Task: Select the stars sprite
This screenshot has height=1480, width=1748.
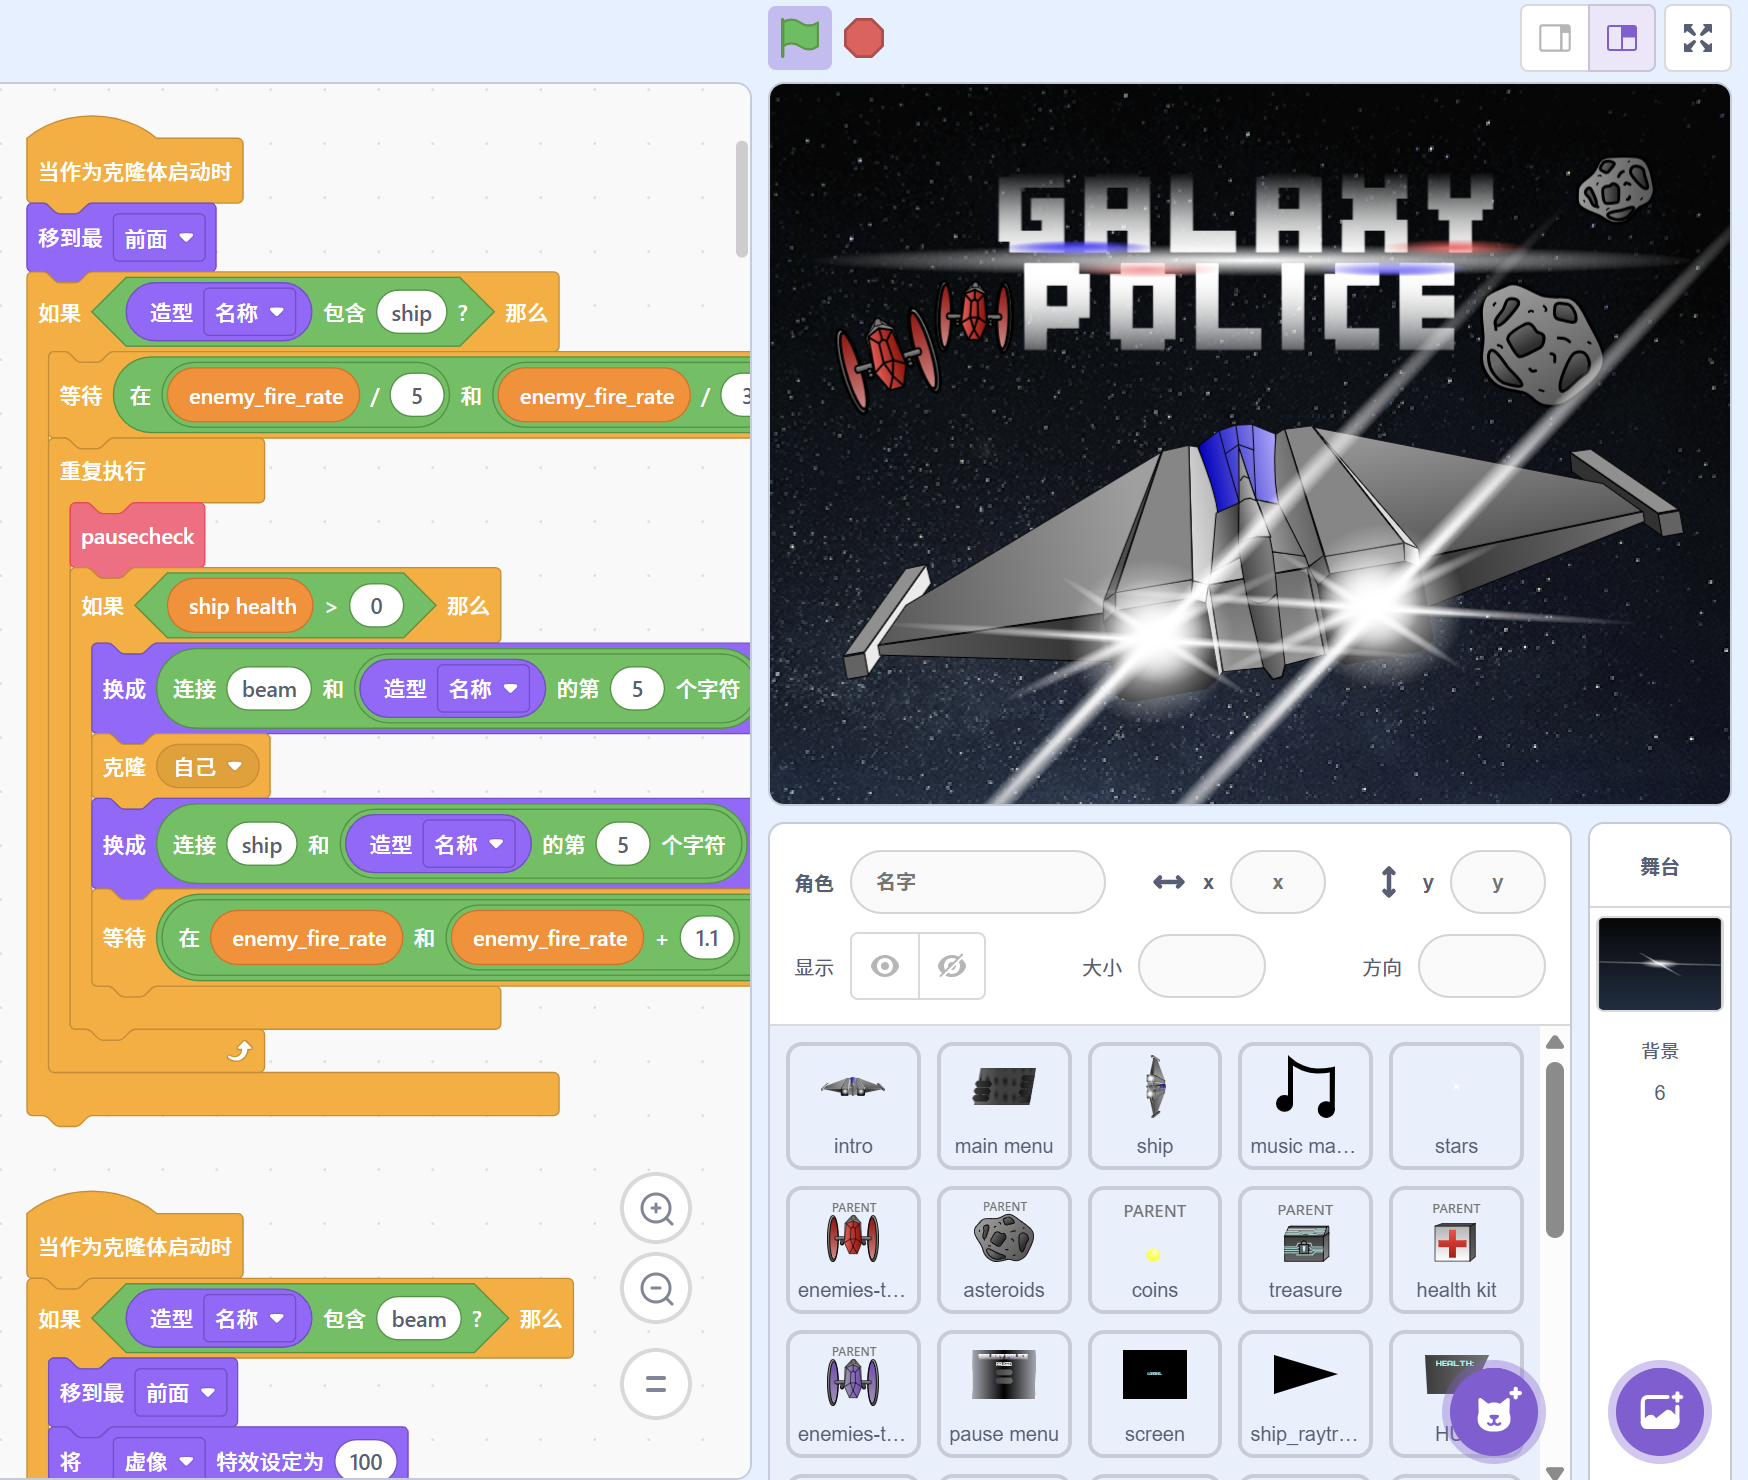Action: coord(1456,1106)
